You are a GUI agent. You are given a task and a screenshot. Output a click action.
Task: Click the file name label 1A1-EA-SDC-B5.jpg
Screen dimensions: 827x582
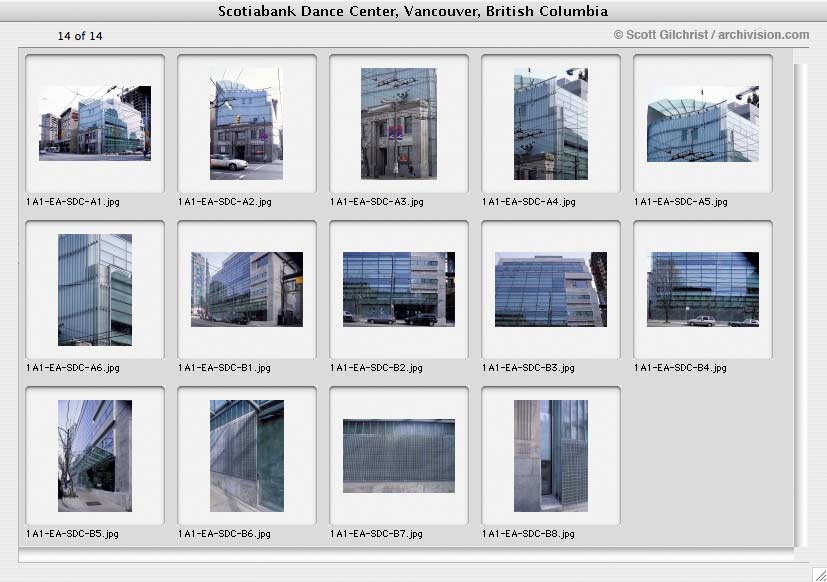pos(72,534)
